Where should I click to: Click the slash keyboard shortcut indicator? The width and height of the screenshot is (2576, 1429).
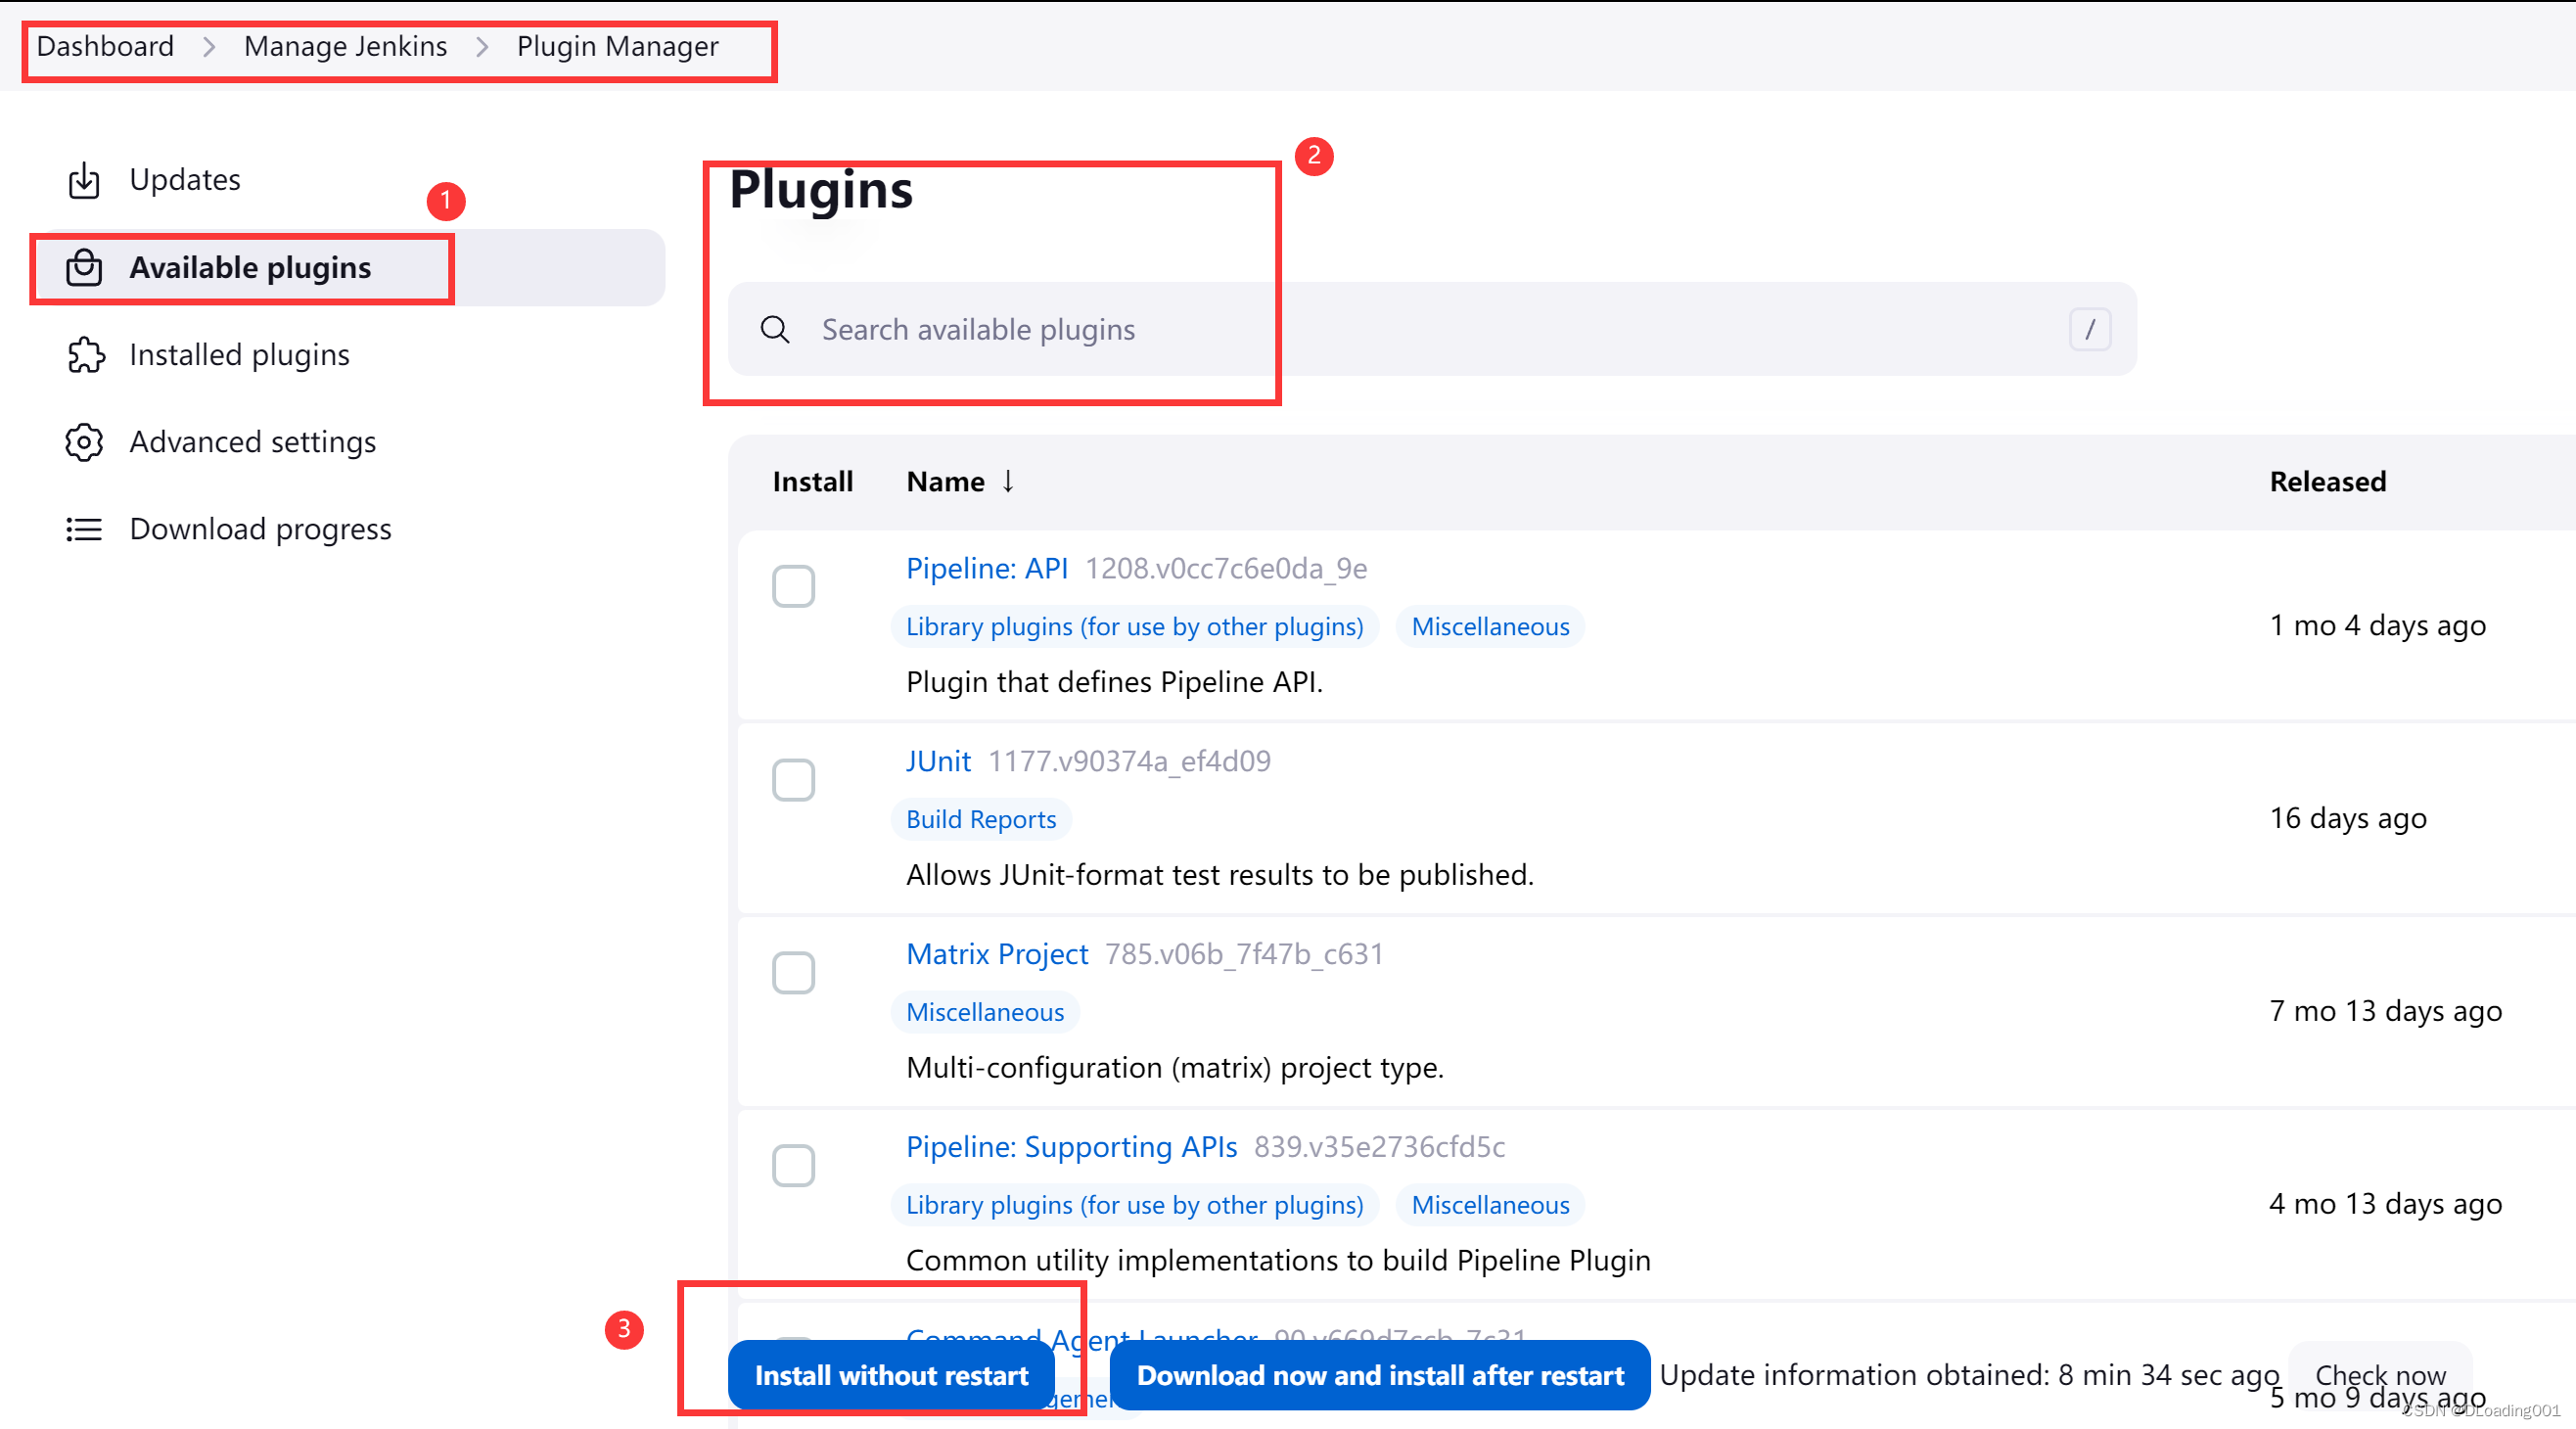coord(2090,329)
